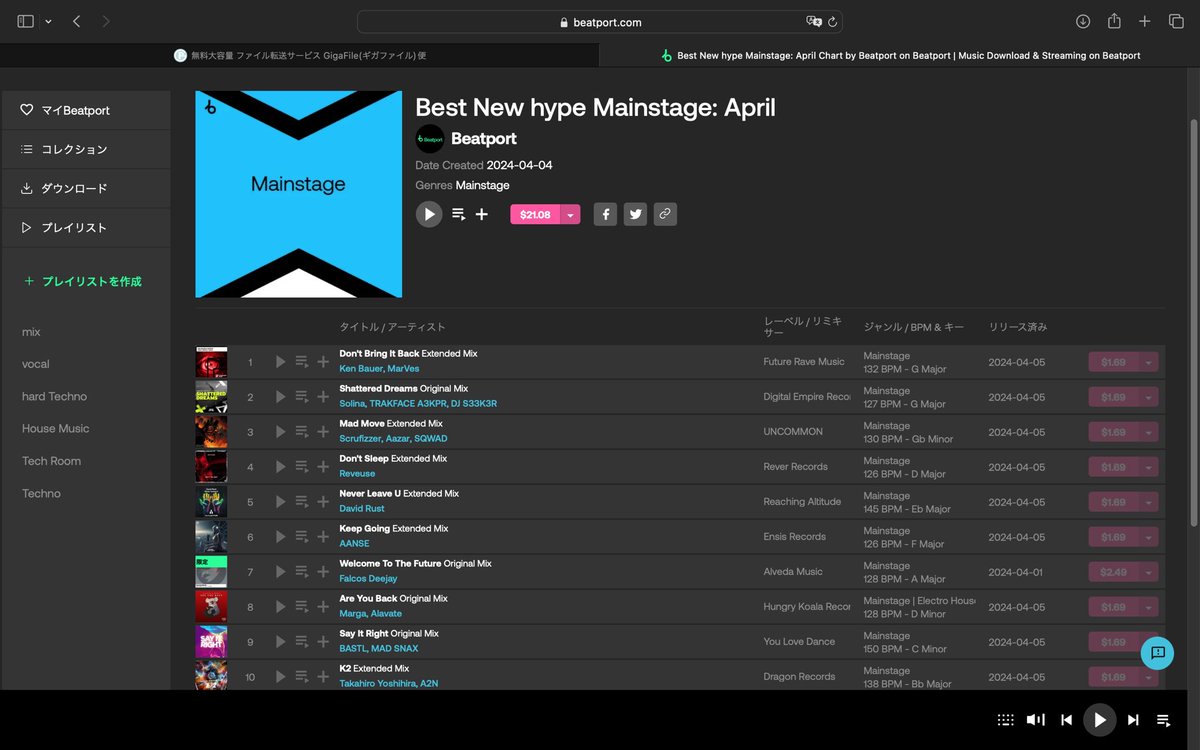Add Are You Back to the queue

click(x=301, y=607)
